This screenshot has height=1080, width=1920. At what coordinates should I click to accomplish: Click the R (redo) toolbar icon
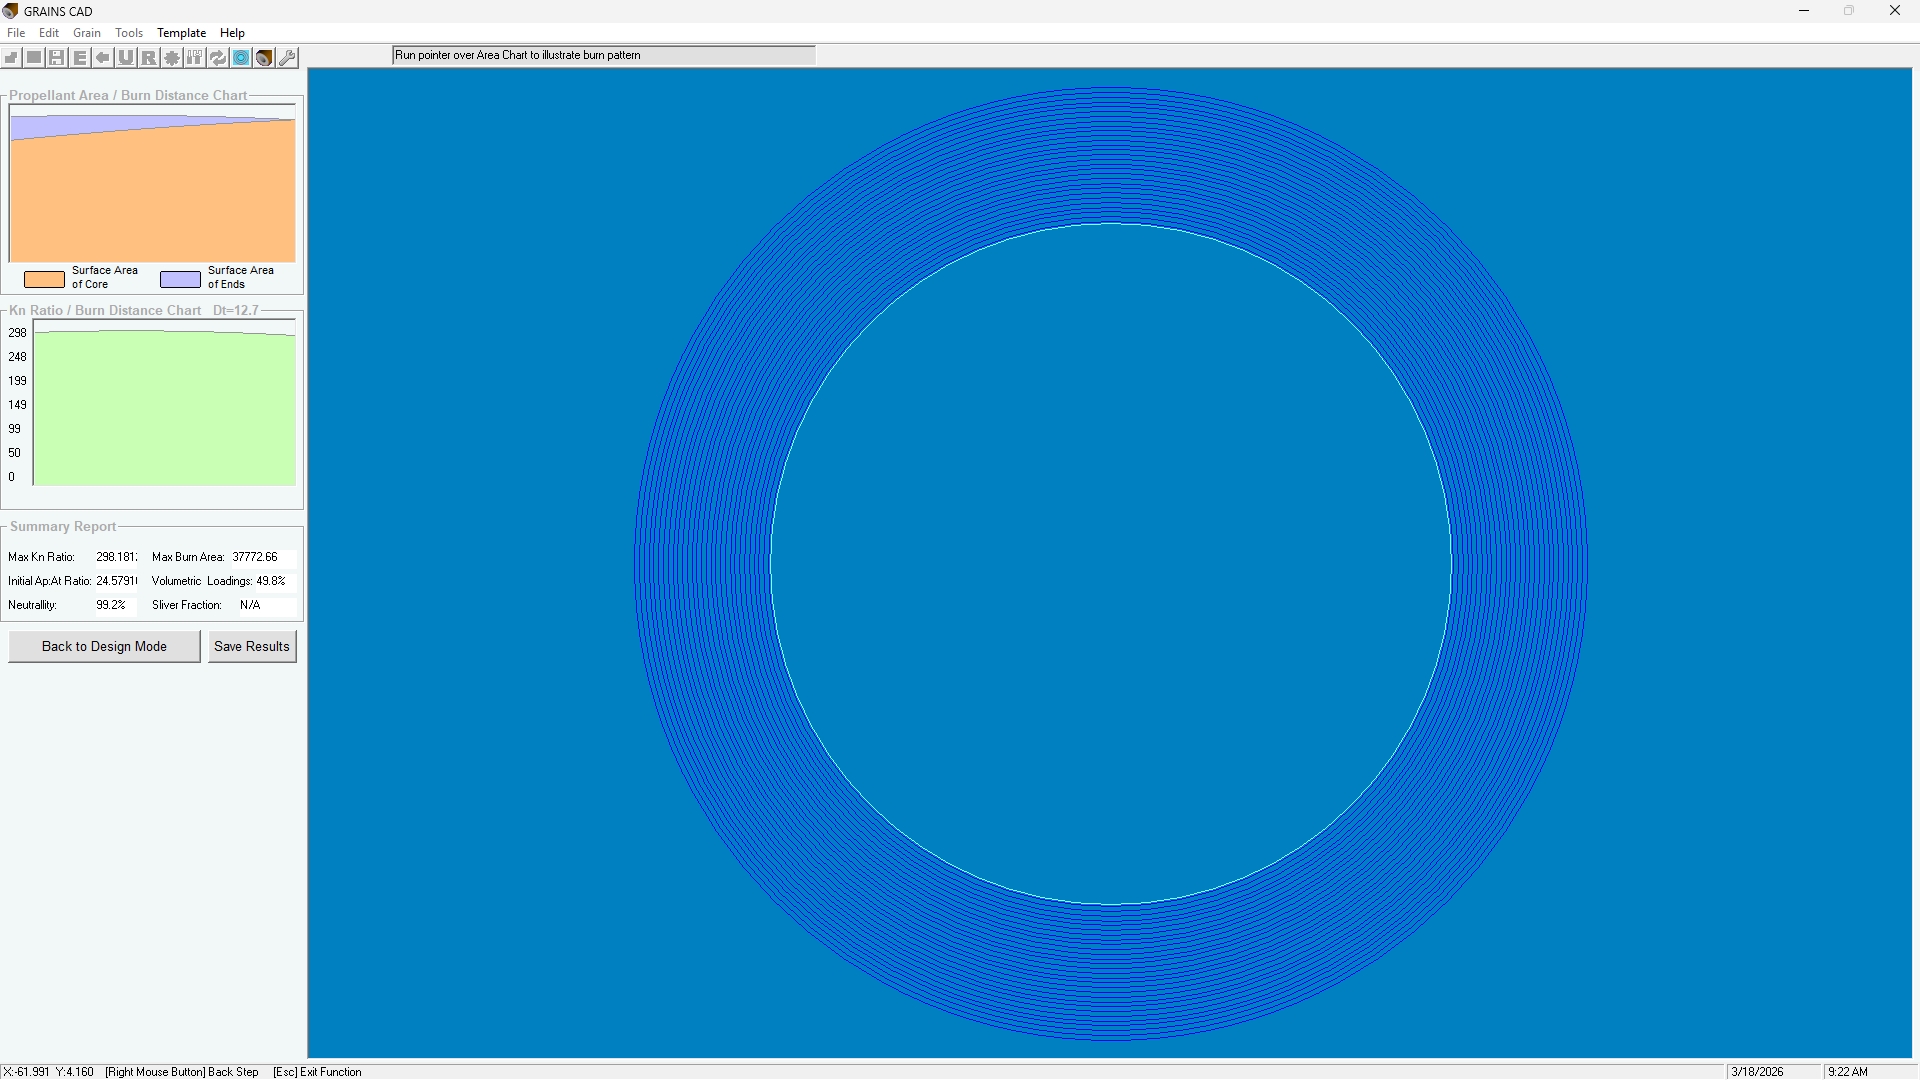[x=149, y=58]
